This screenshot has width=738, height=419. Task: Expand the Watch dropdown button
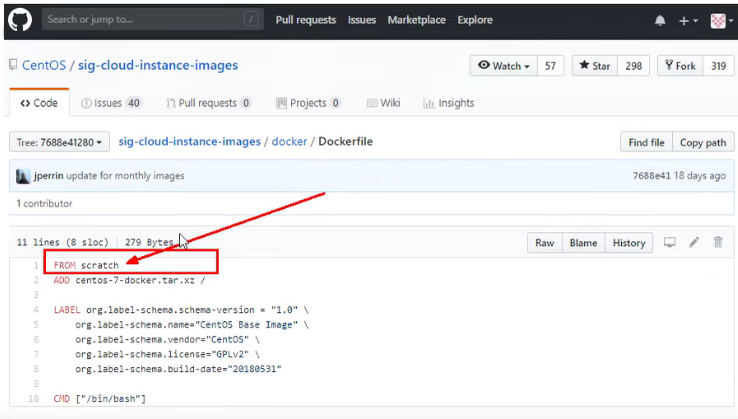coord(504,66)
